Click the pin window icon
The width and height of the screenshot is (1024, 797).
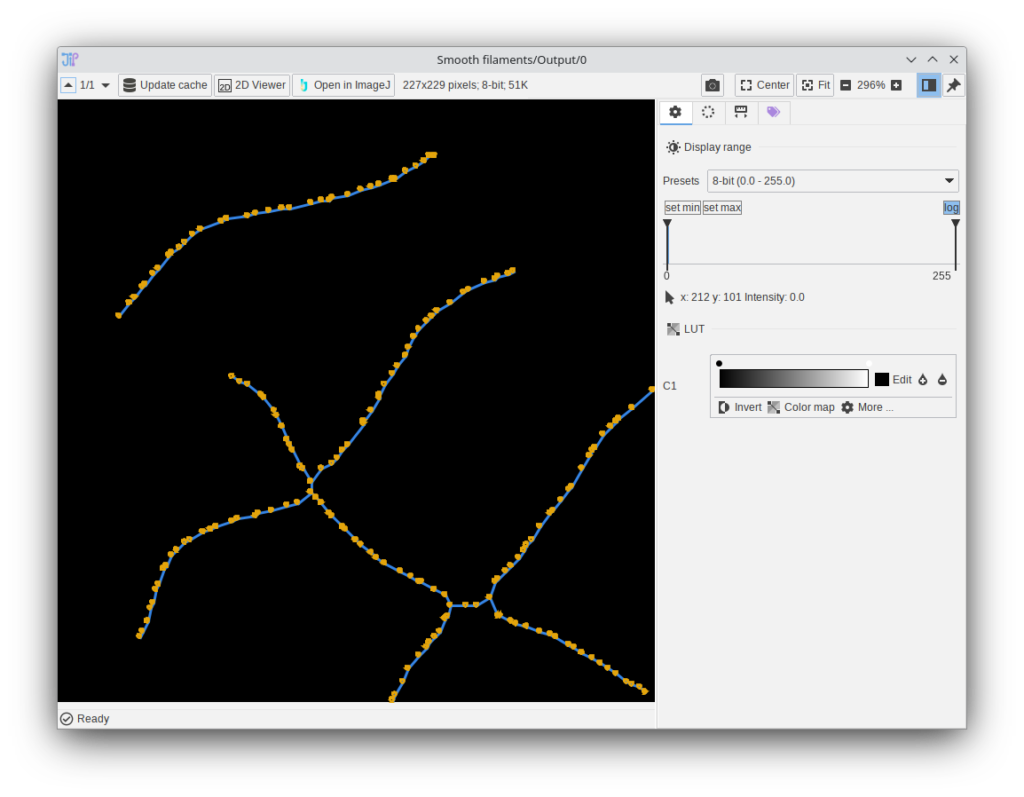[954, 85]
